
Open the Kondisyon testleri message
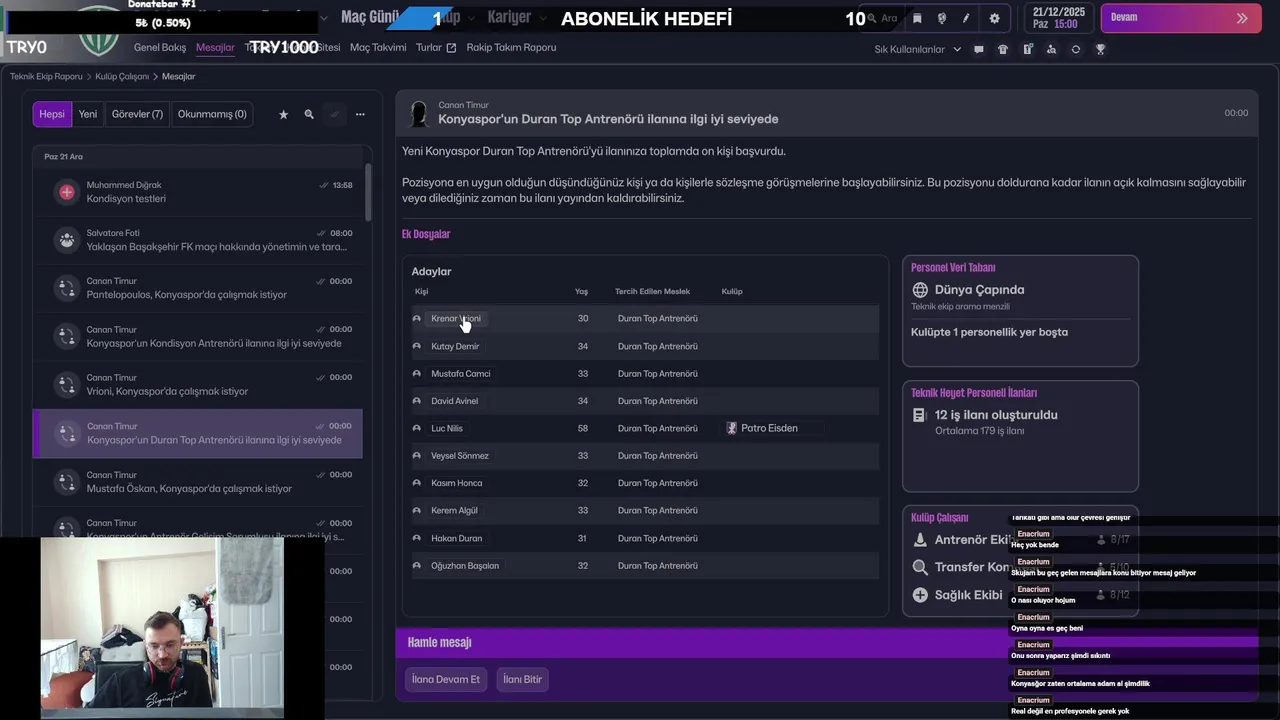[197, 192]
